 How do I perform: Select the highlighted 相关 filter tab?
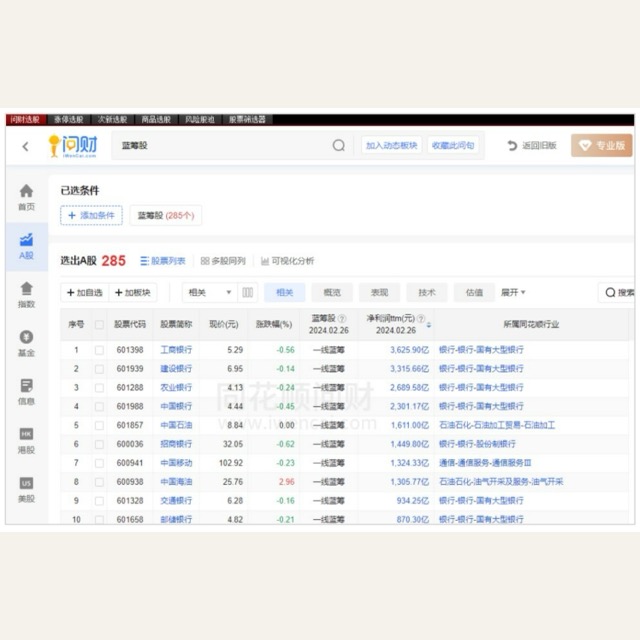tap(284, 292)
